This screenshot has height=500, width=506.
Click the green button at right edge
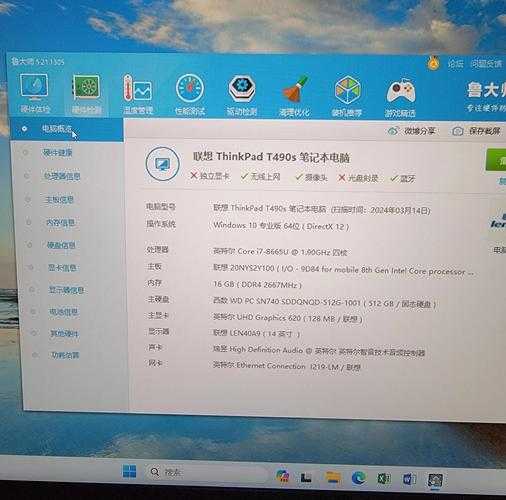(x=496, y=160)
